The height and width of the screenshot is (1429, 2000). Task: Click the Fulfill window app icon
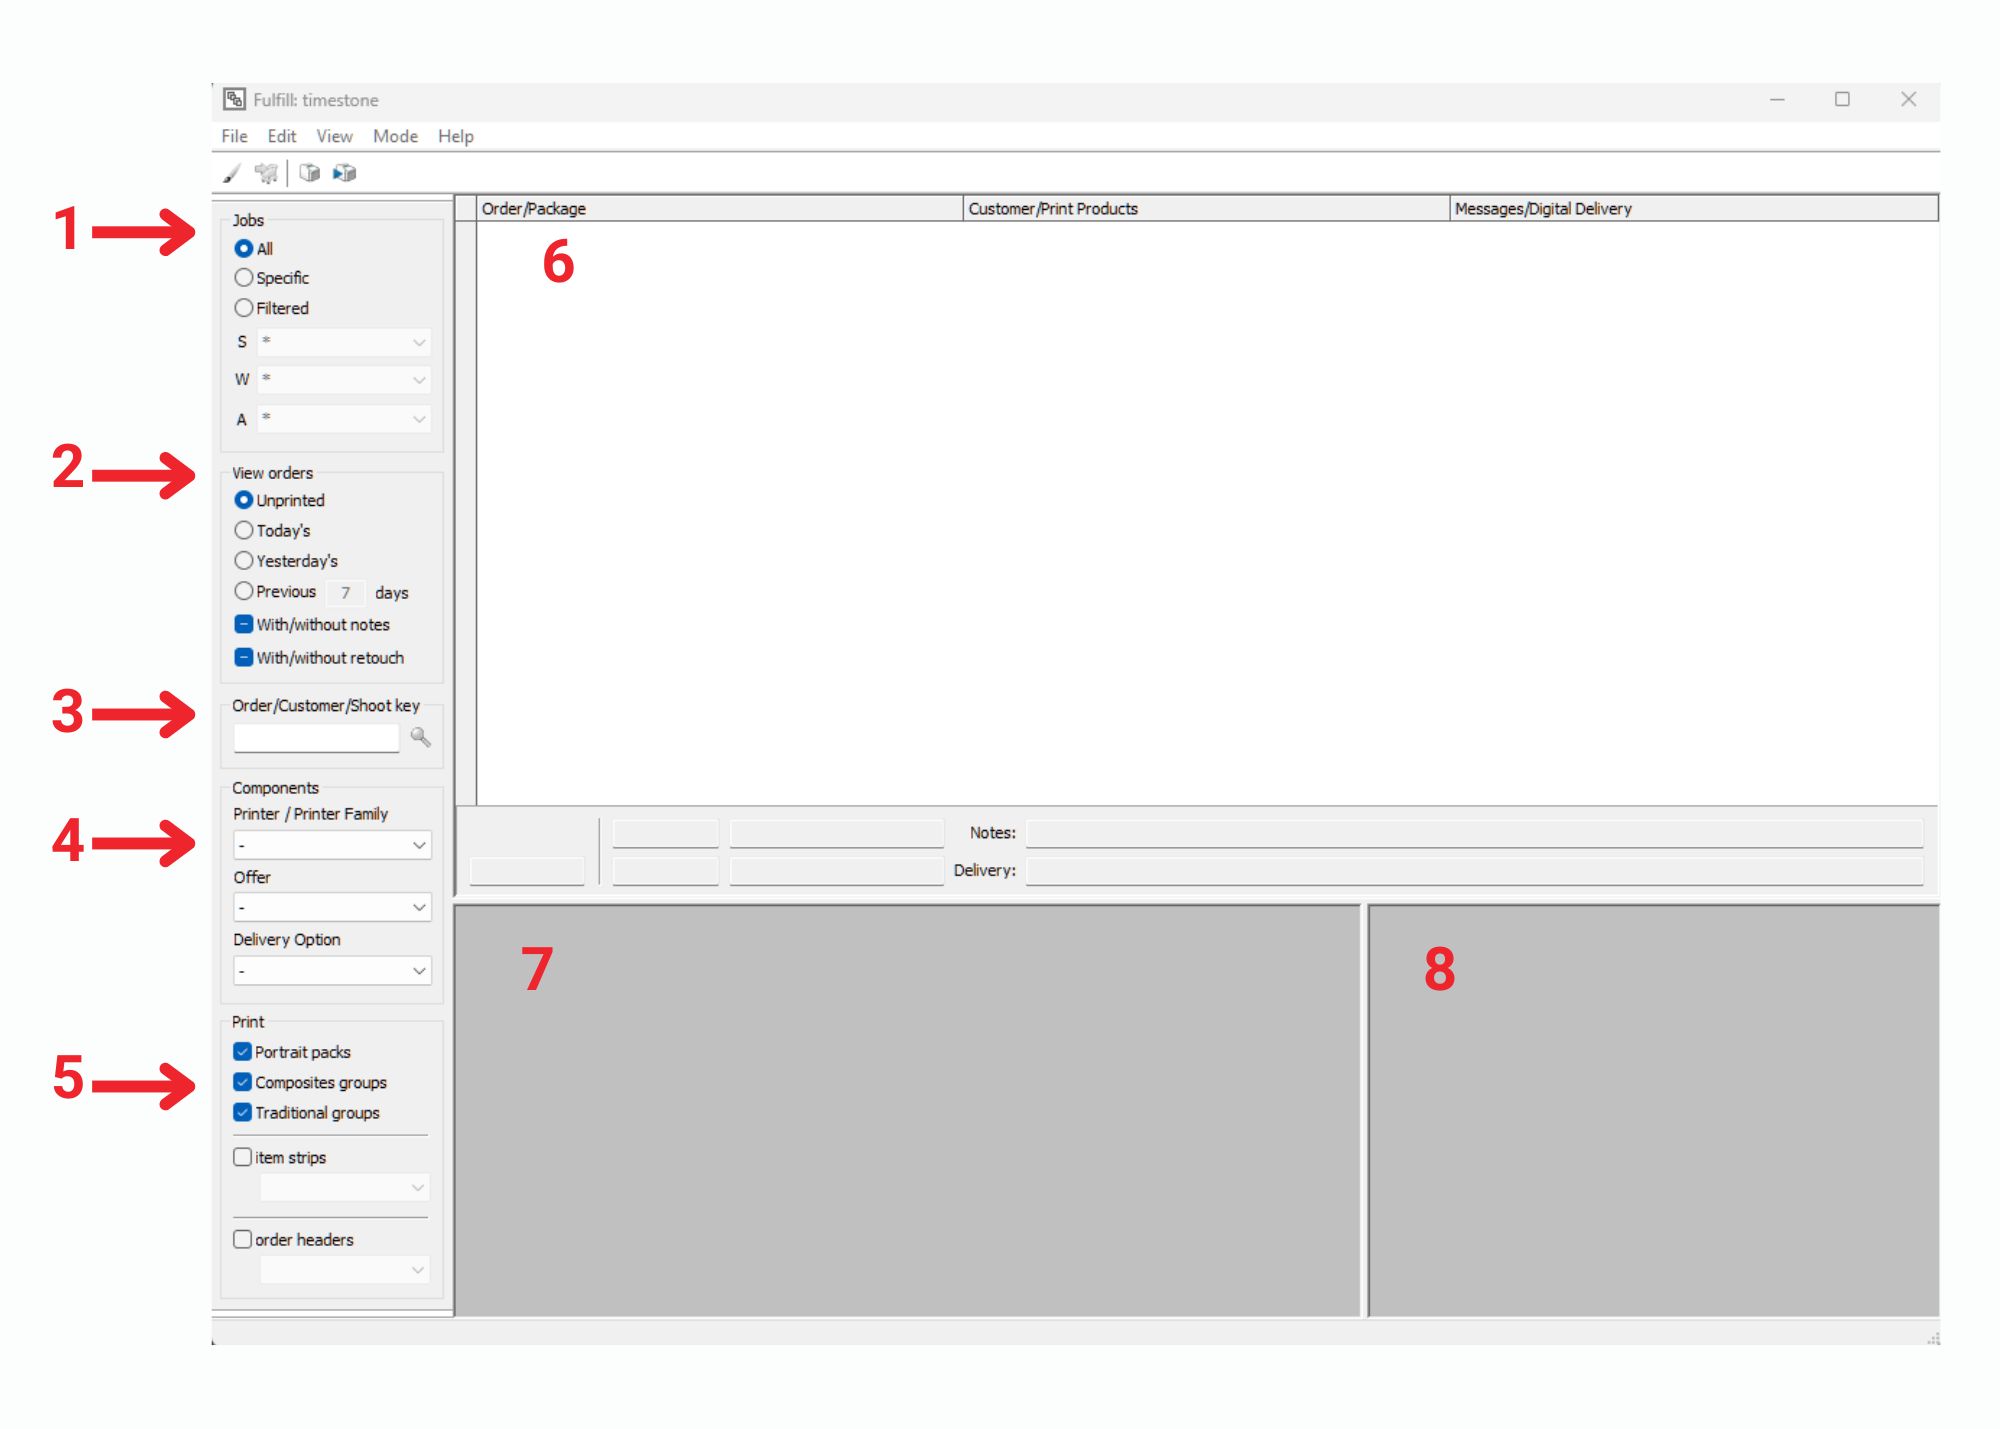coord(234,99)
